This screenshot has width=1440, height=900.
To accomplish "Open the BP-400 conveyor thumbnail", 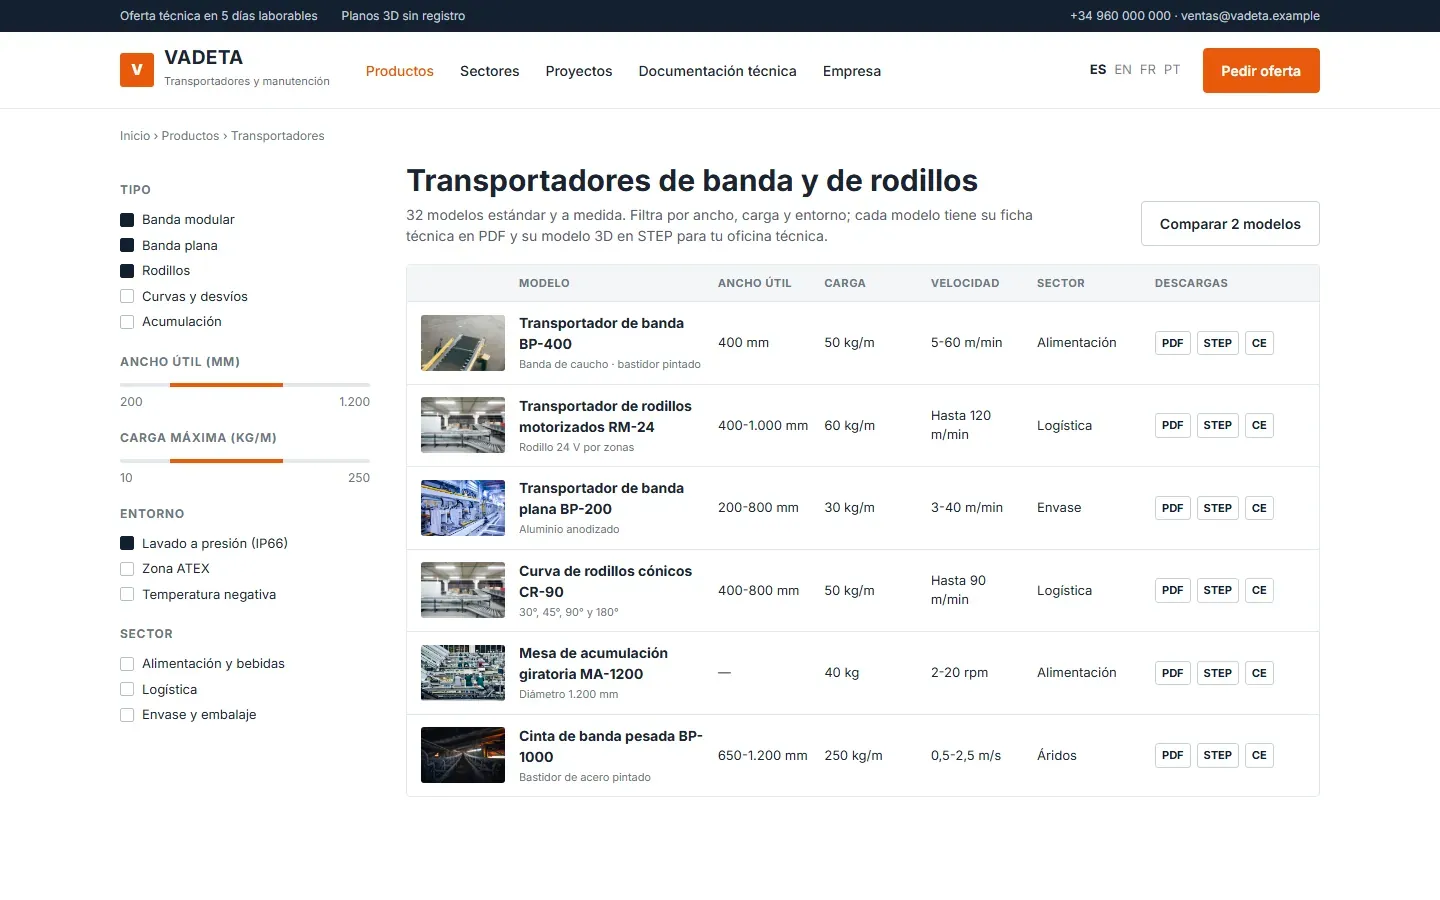I will tap(463, 343).
